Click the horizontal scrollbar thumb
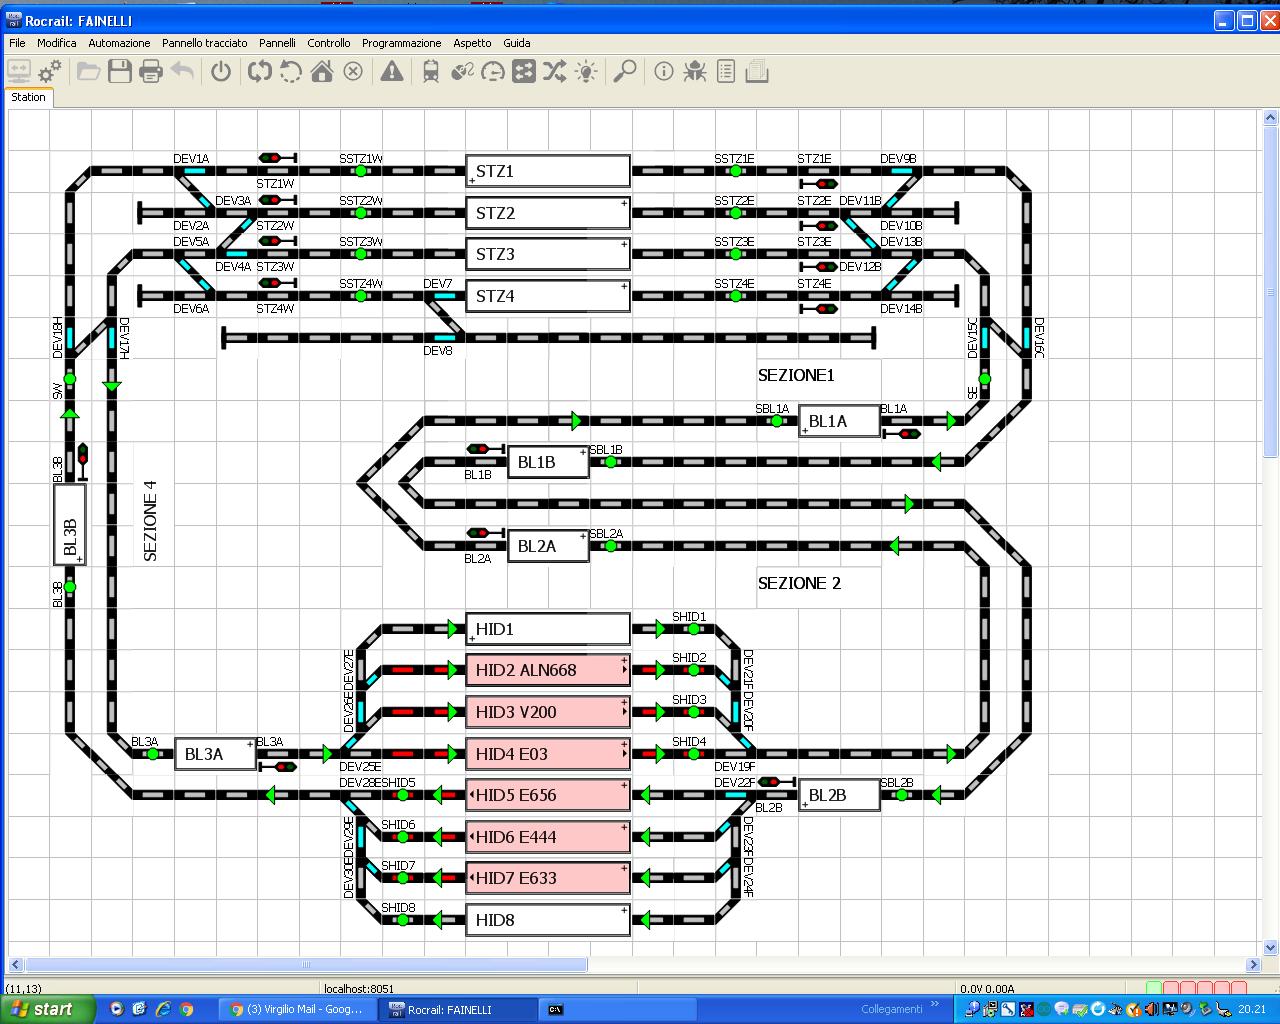 pyautogui.click(x=306, y=965)
